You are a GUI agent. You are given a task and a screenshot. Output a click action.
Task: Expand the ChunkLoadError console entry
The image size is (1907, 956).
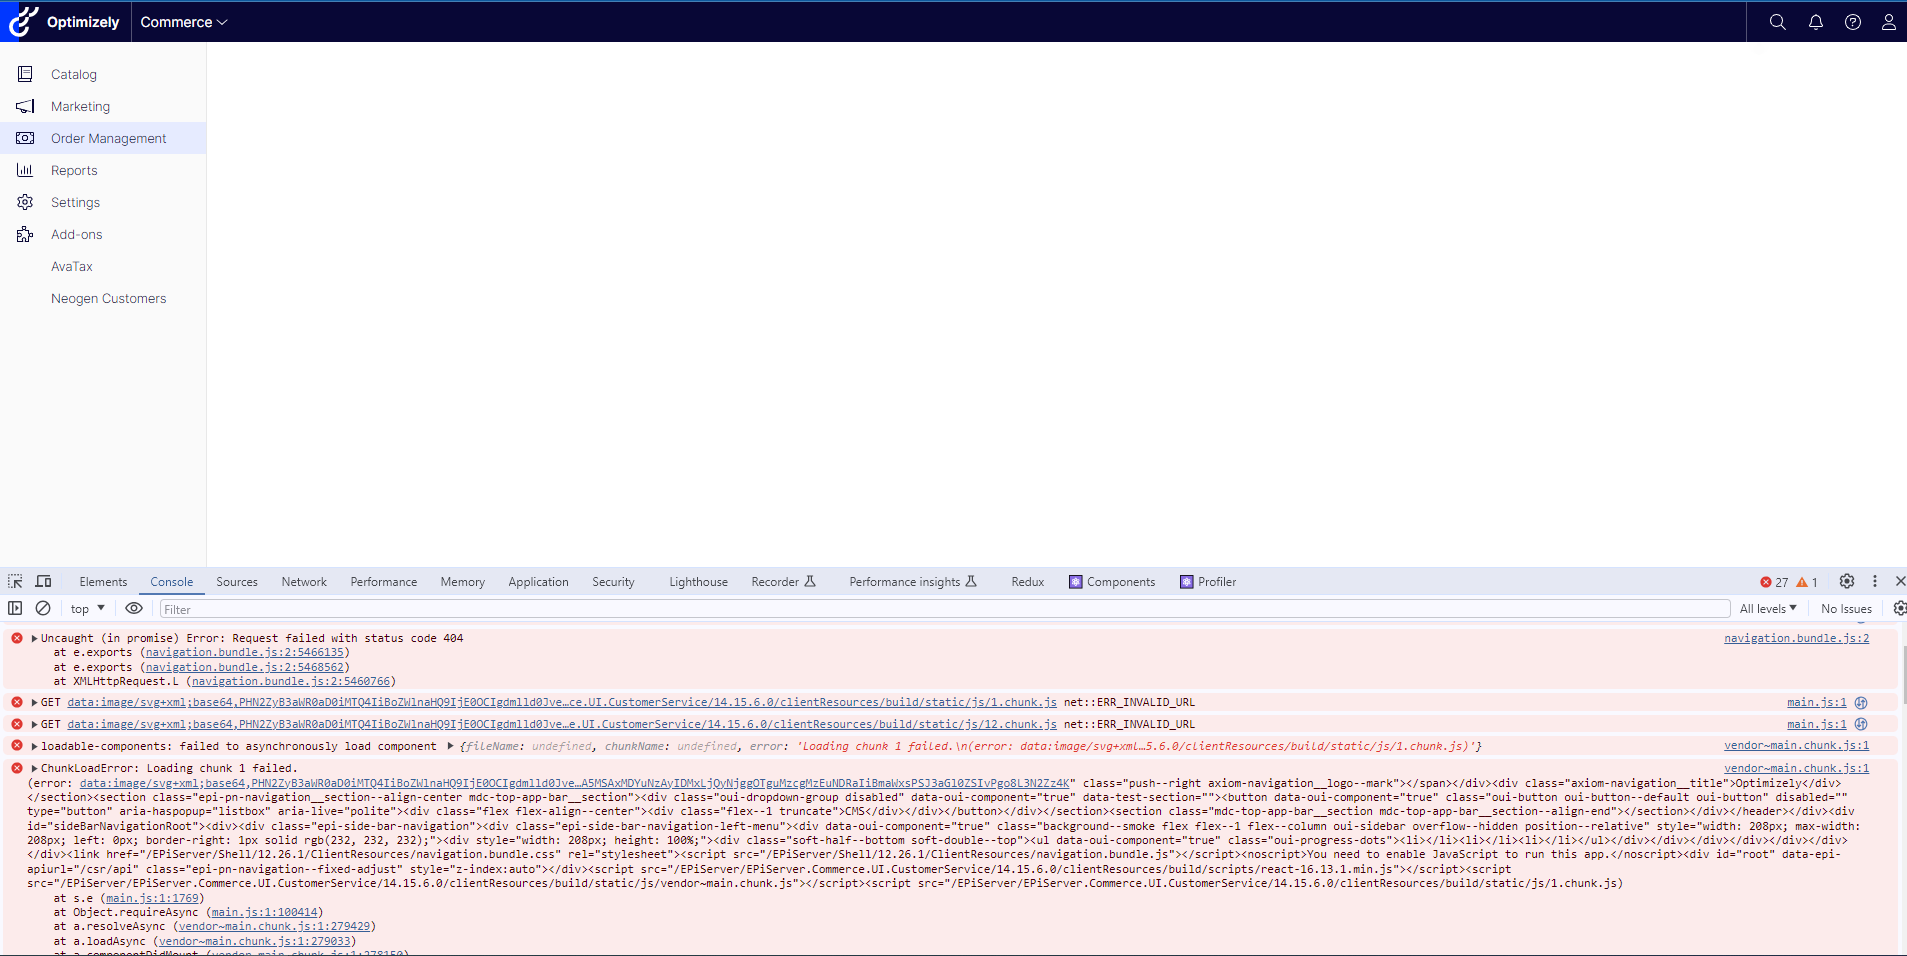pyautogui.click(x=34, y=768)
